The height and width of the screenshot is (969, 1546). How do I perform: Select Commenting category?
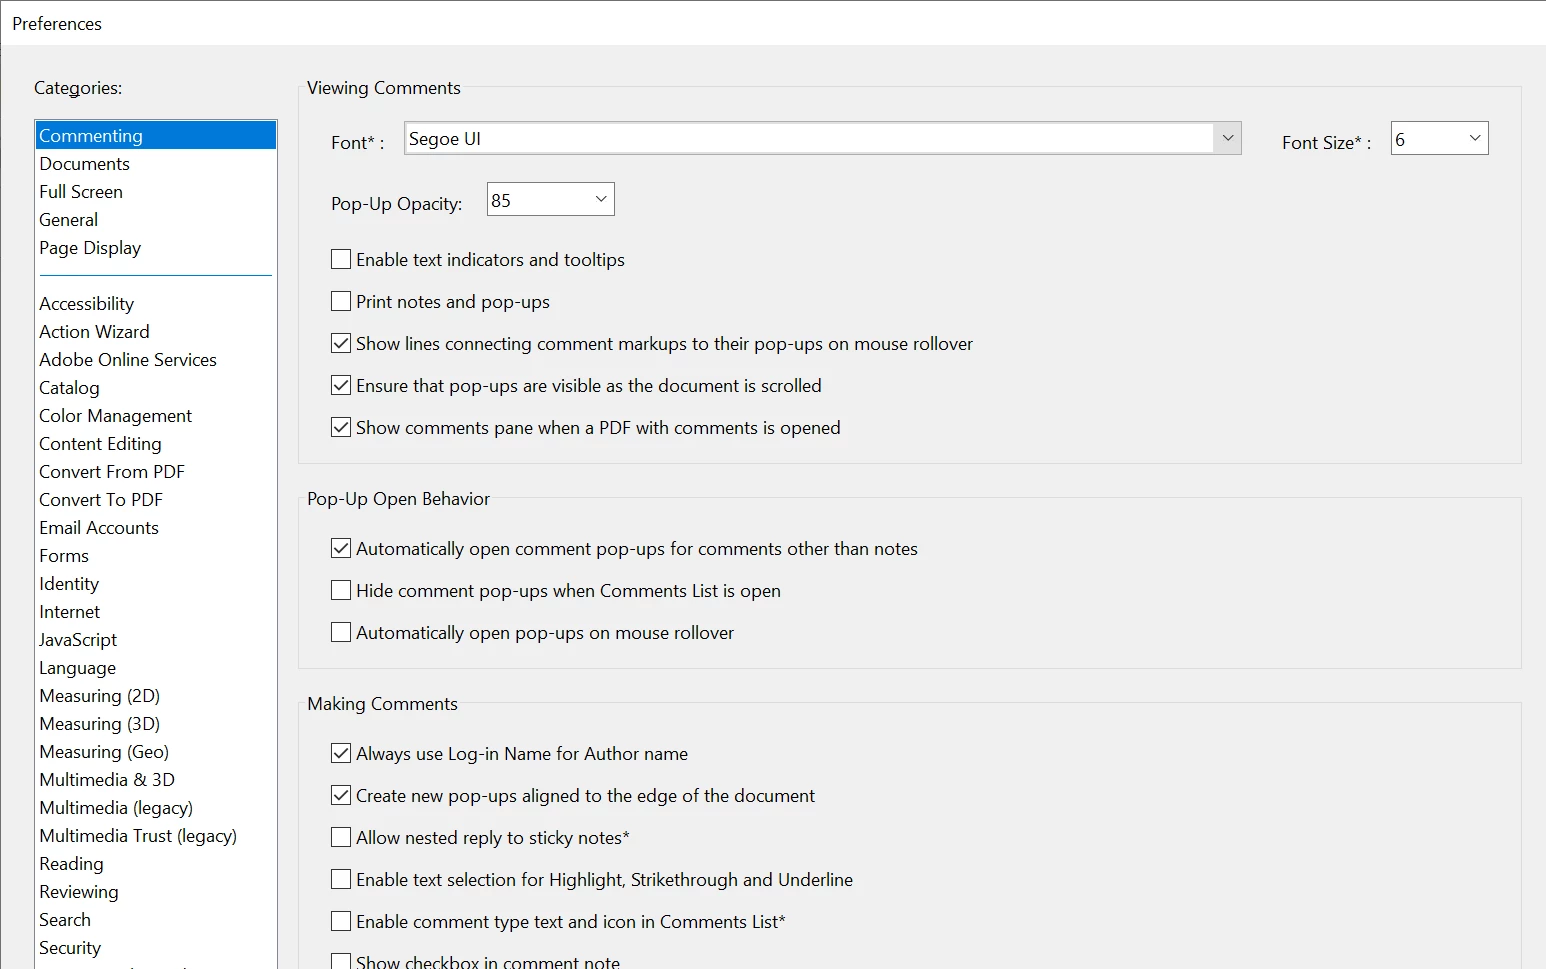click(156, 136)
